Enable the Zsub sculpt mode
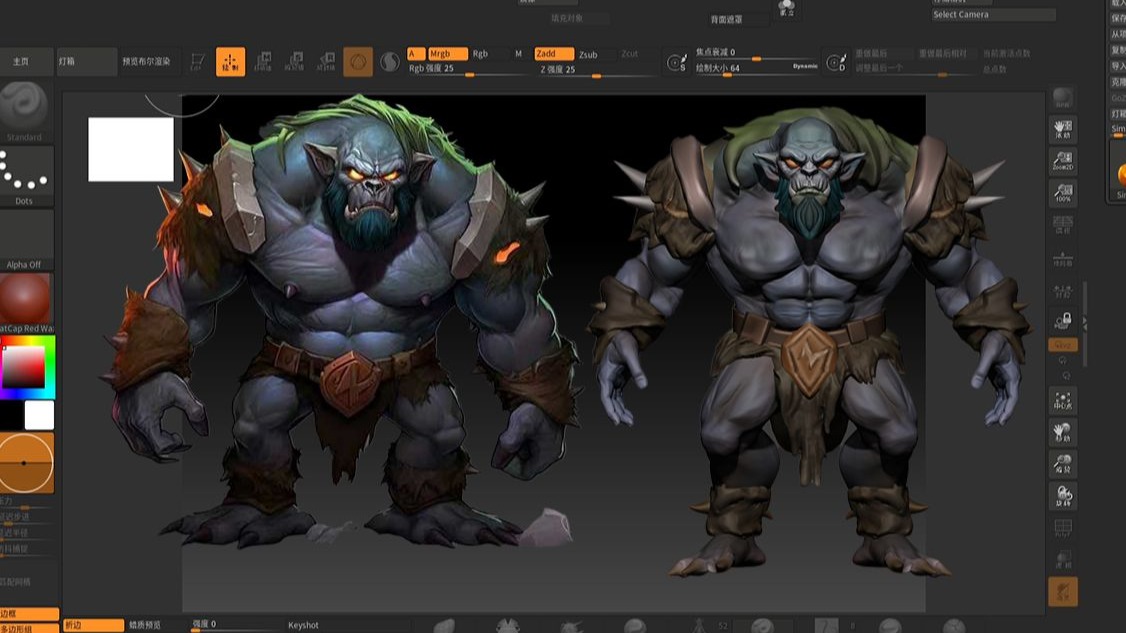Screen dimensions: 1126x633 (588, 54)
